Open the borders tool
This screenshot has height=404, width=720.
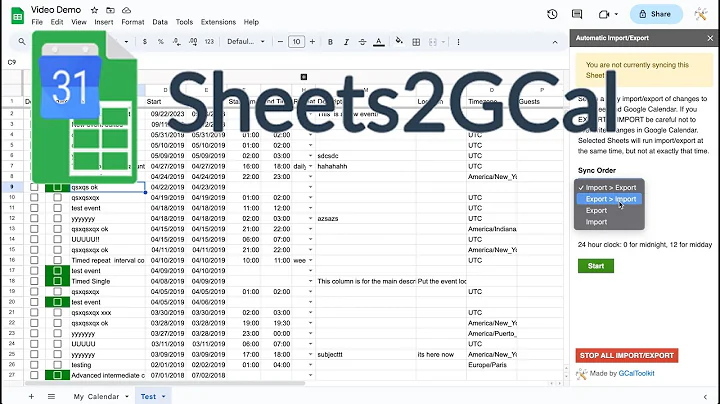click(x=416, y=42)
